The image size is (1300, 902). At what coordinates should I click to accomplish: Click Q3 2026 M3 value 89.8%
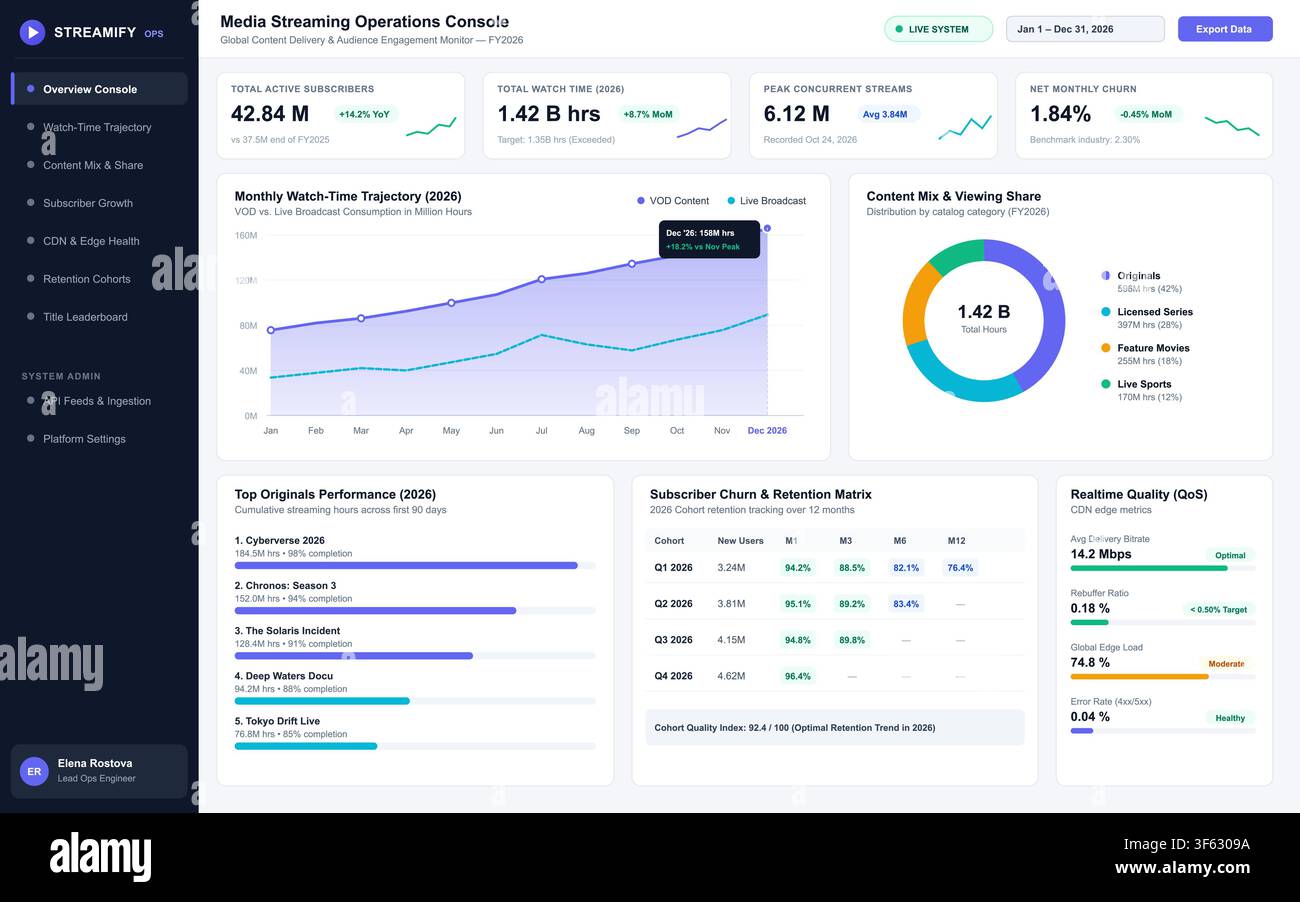point(852,640)
